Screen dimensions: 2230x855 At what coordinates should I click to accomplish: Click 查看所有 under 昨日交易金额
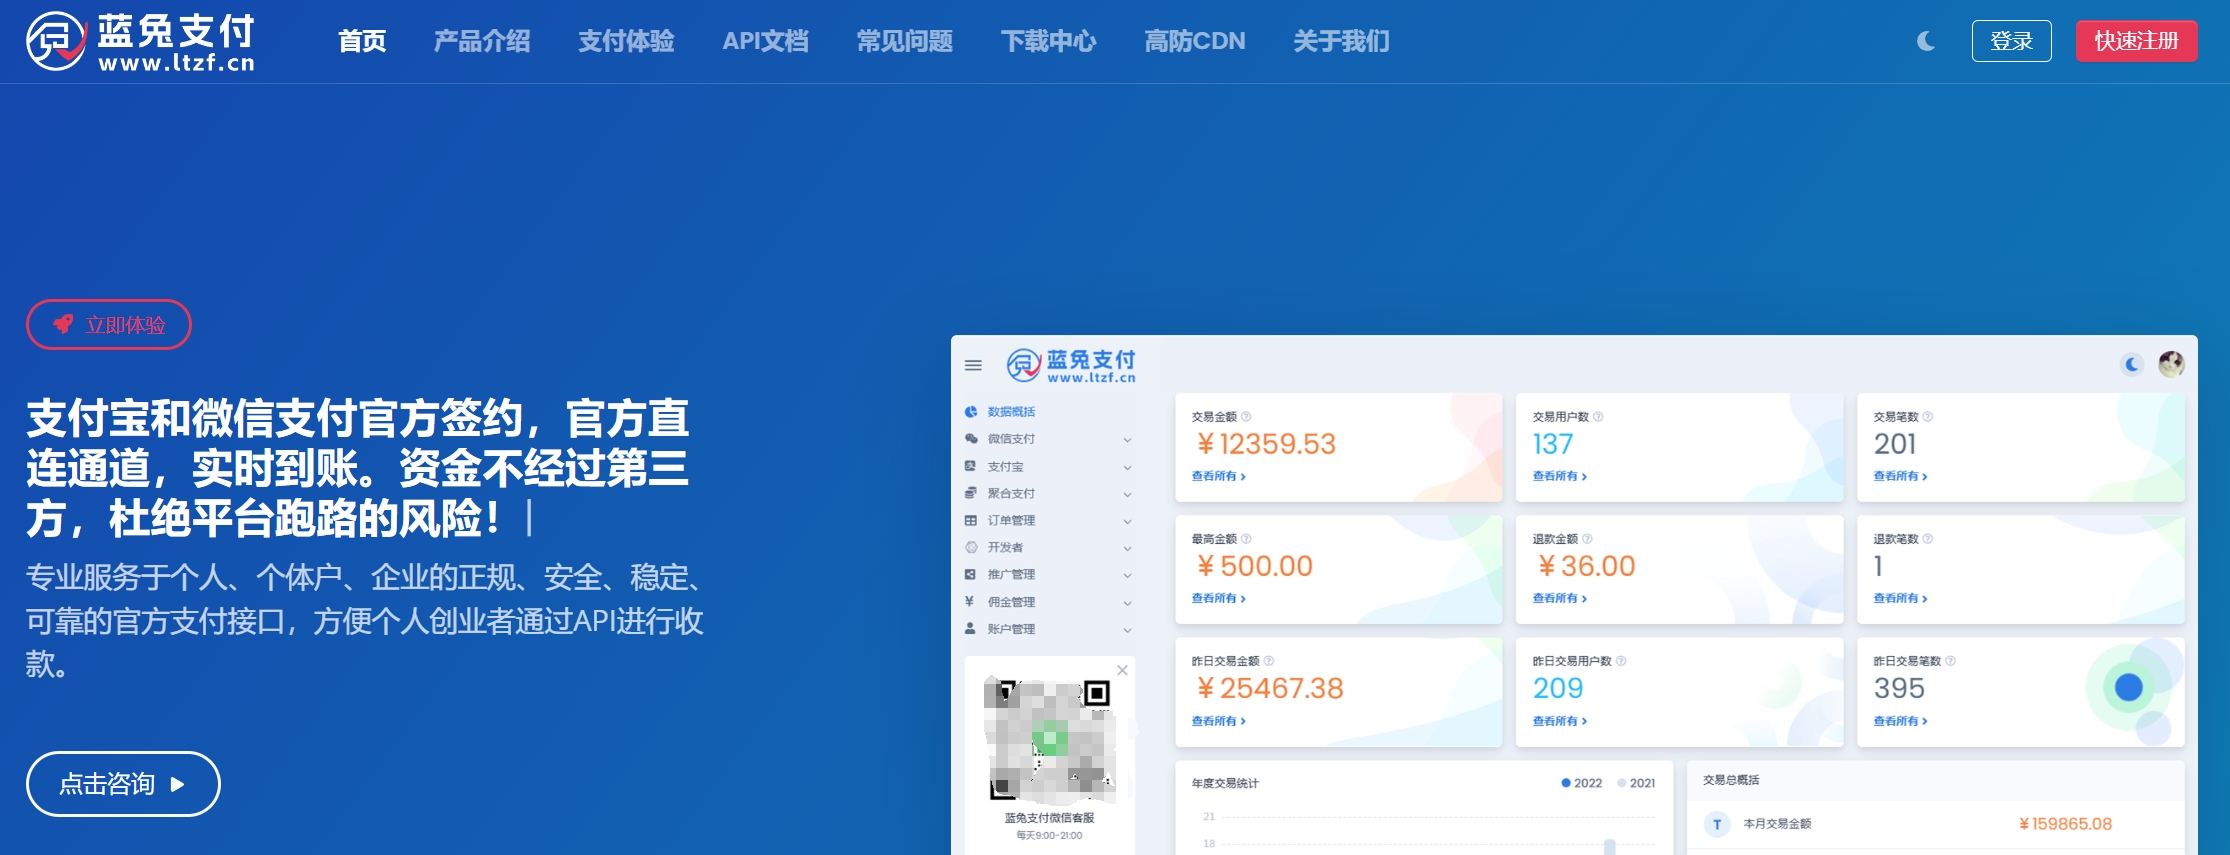point(1218,721)
